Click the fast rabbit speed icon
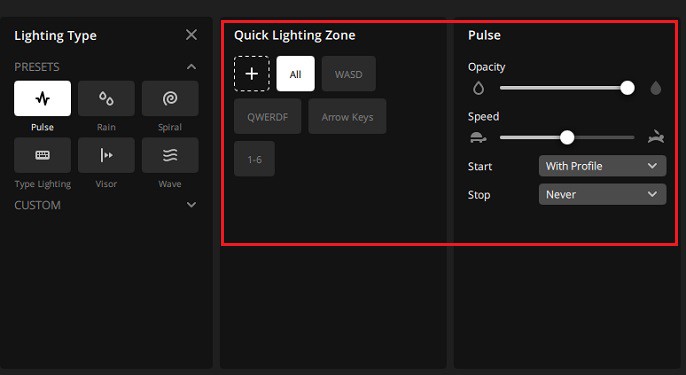Viewport: 686px width, 375px height. pyautogui.click(x=656, y=137)
